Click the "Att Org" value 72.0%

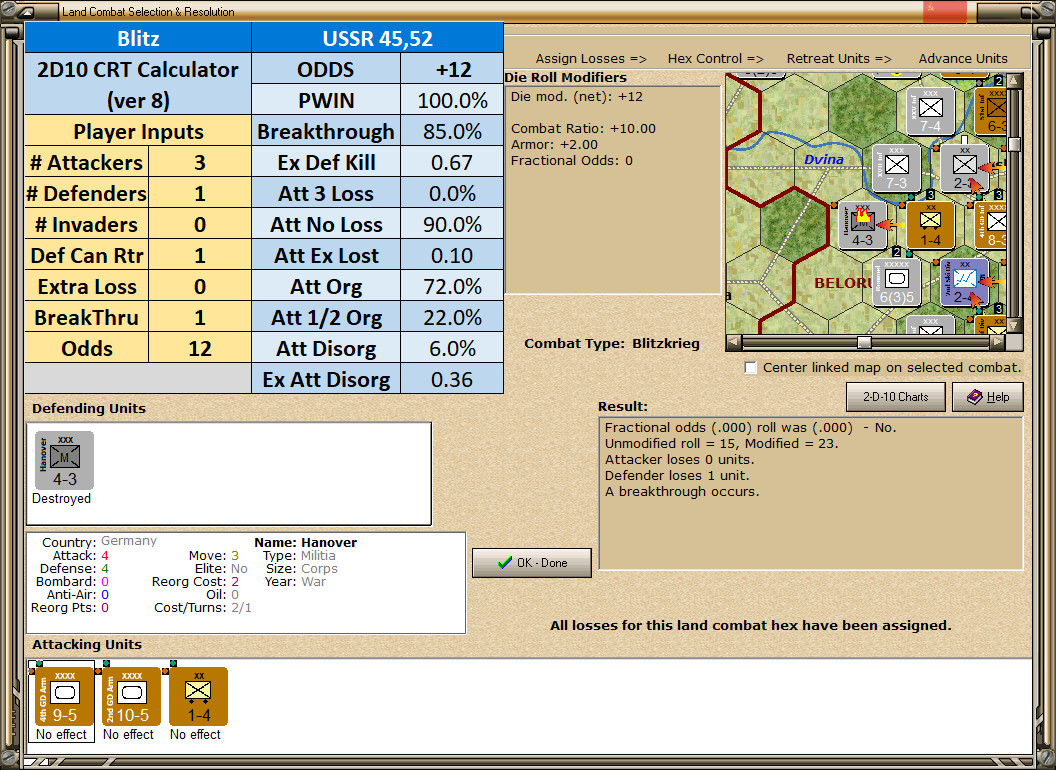(452, 286)
